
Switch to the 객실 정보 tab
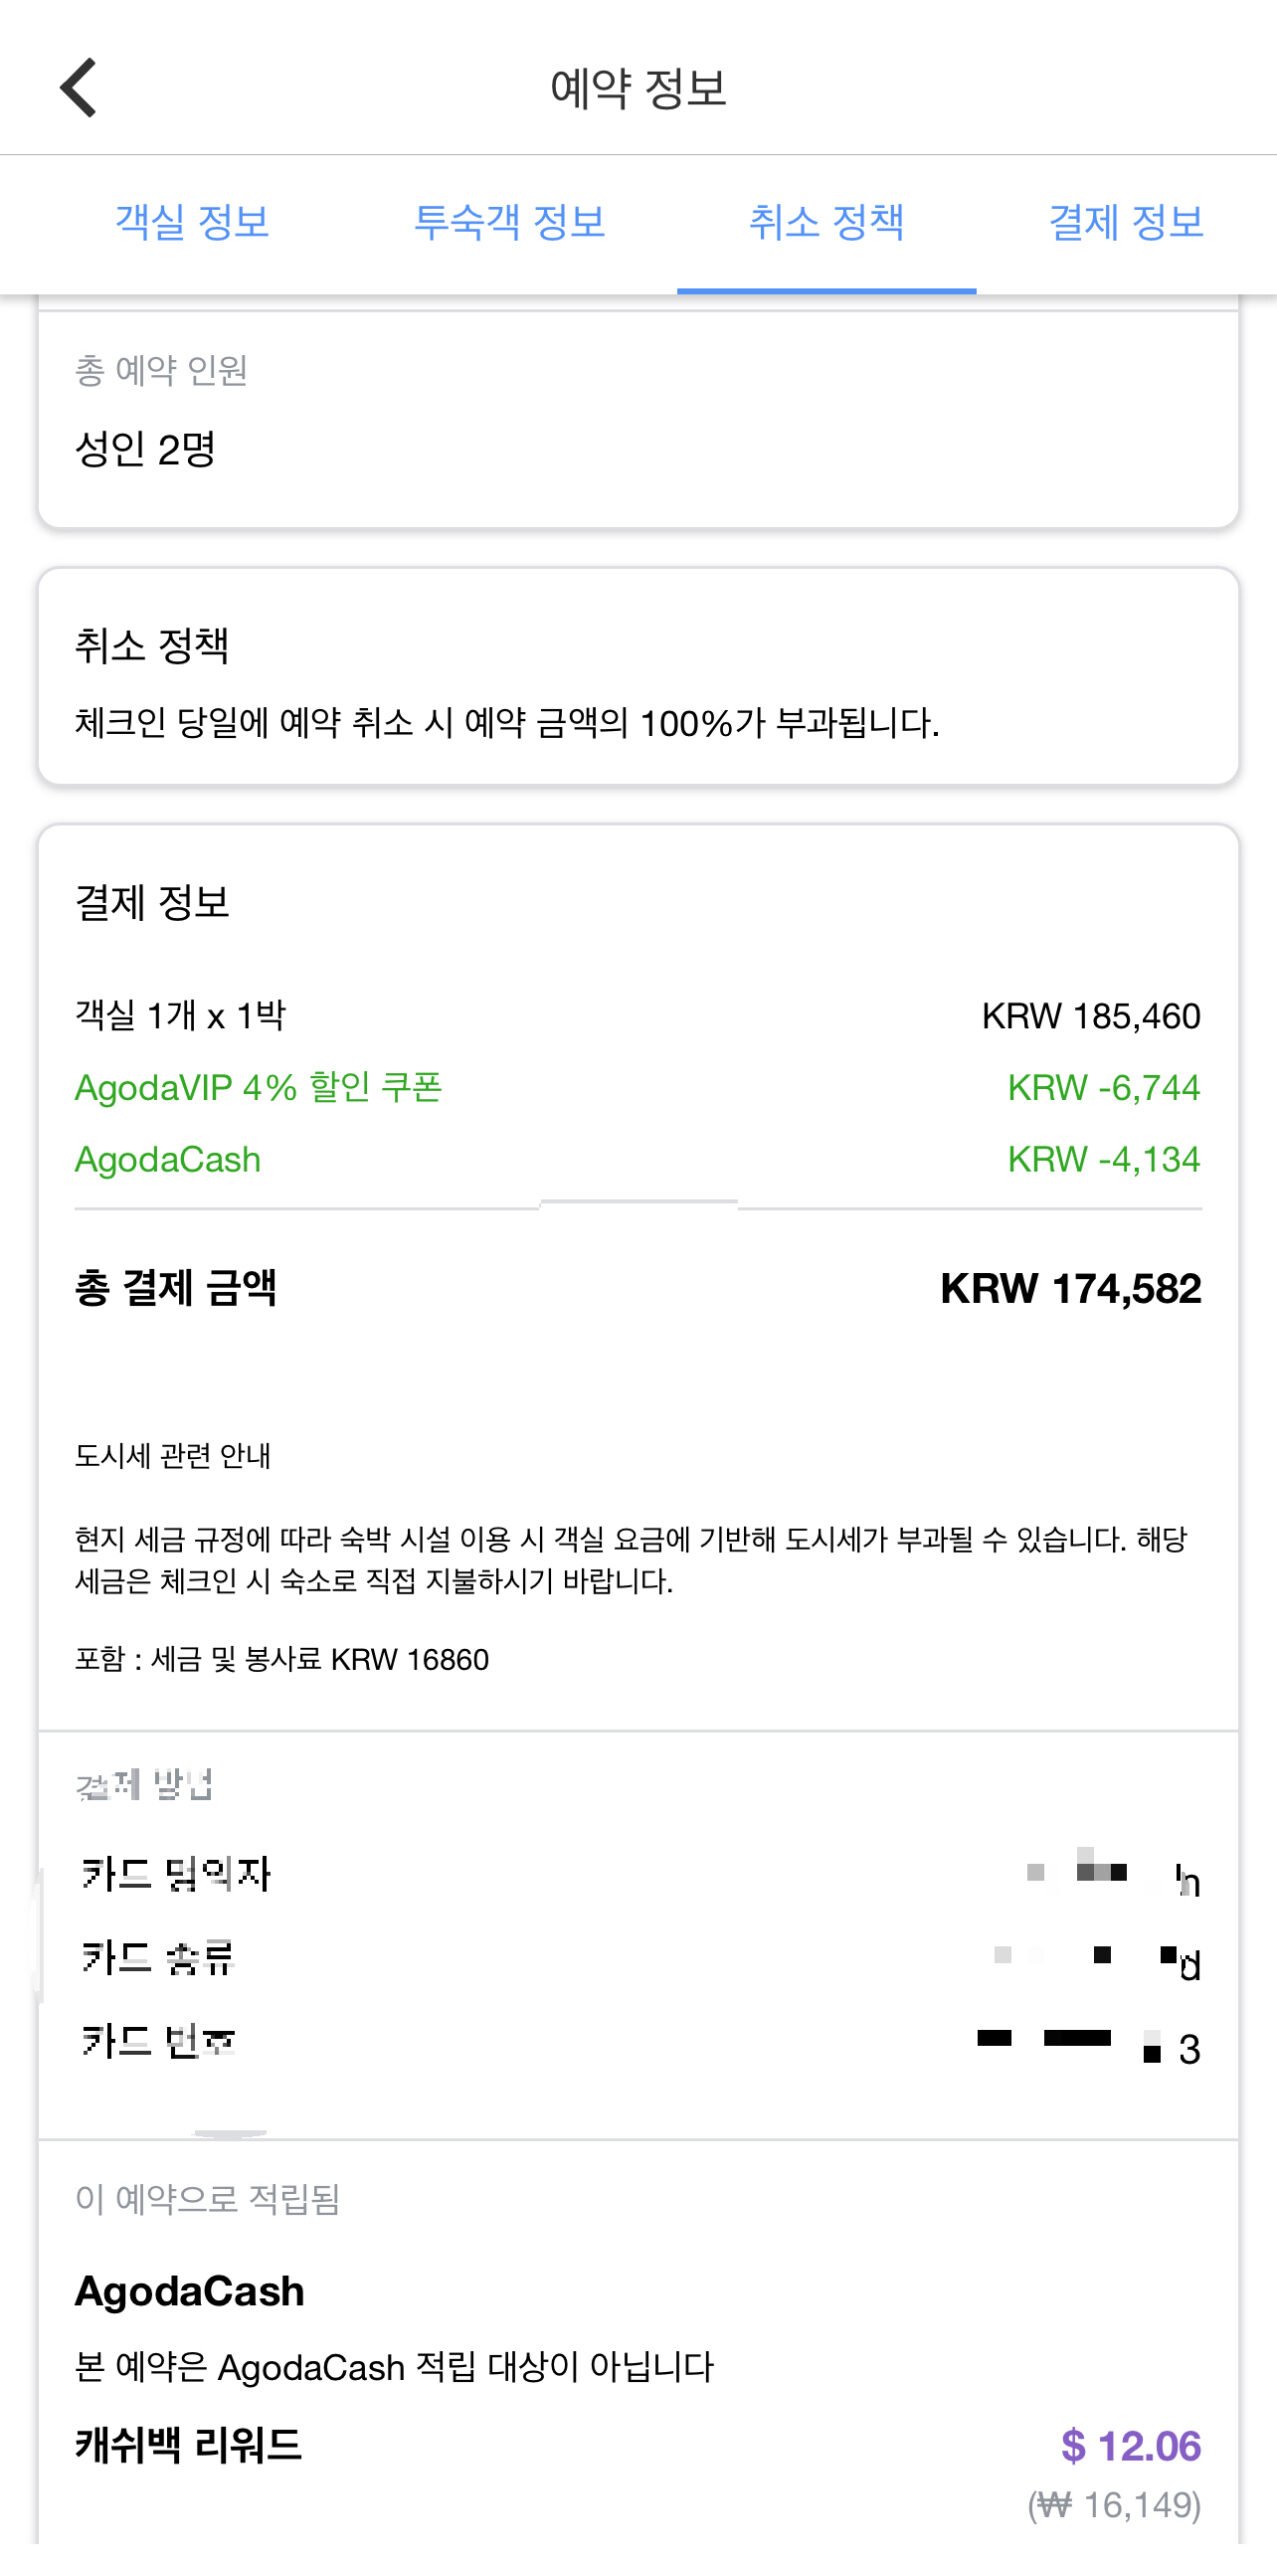(192, 222)
